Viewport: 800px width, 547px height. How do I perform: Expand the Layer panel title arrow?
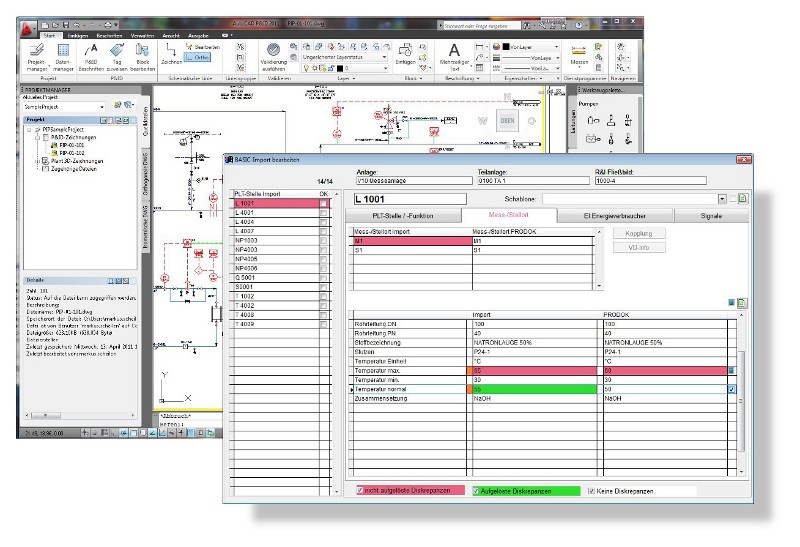click(x=354, y=79)
